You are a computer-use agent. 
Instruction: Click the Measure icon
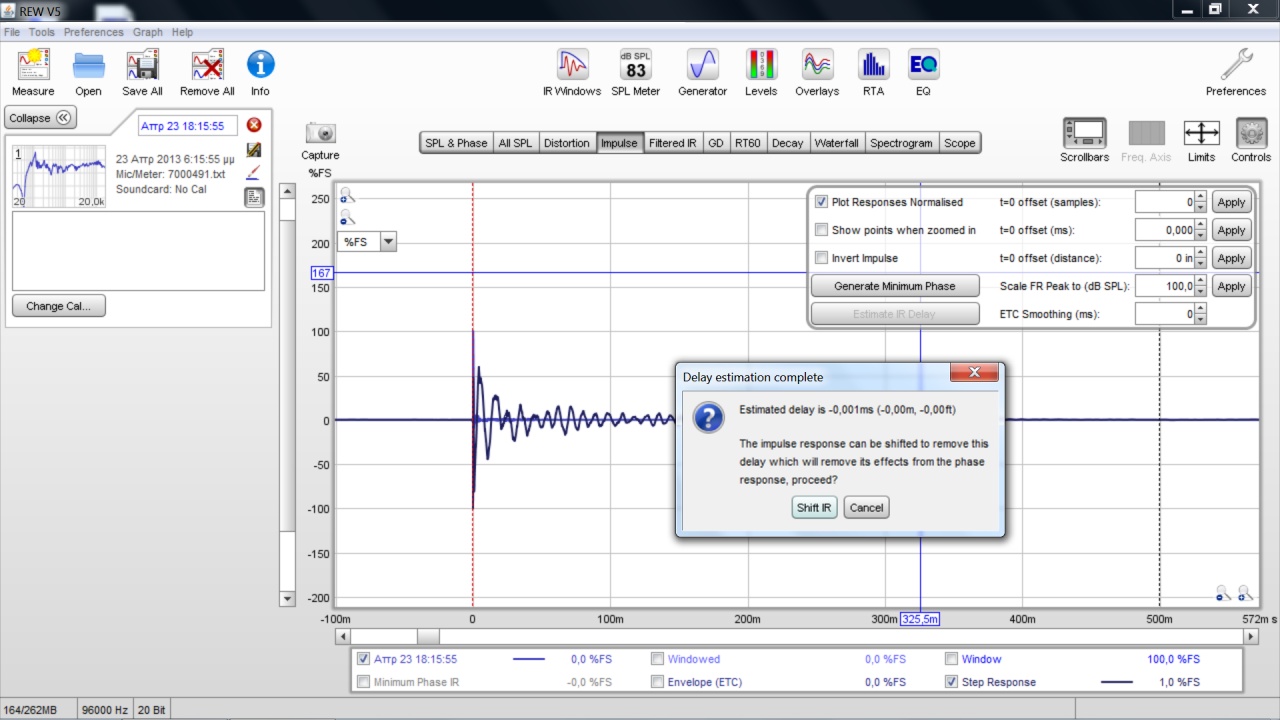(33, 66)
